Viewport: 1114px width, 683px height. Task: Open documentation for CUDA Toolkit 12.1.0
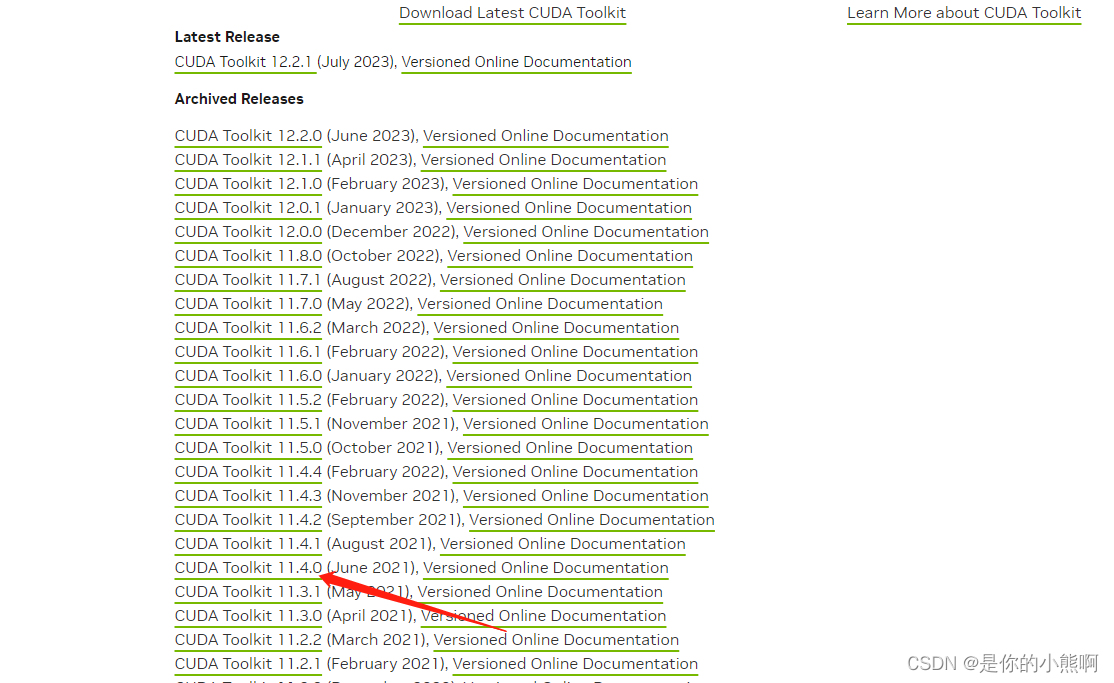[x=575, y=184]
